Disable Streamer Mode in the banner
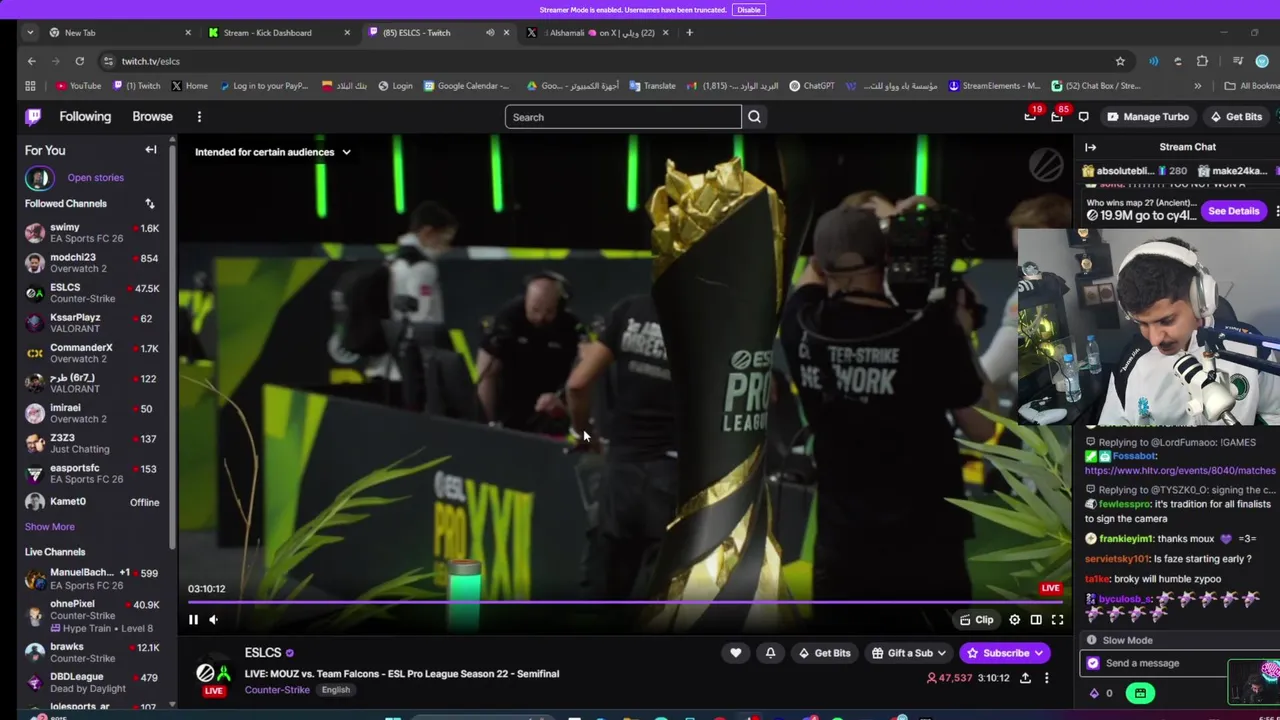 [749, 10]
